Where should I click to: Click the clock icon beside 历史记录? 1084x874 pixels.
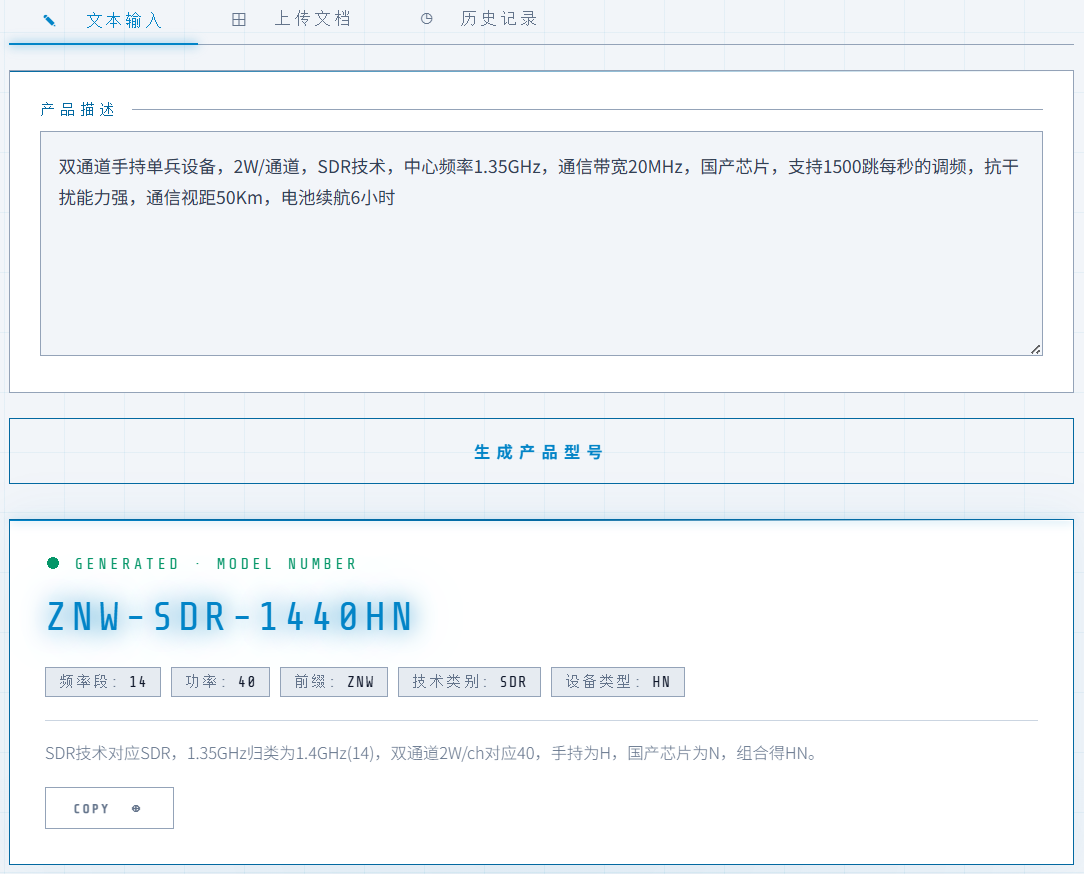[427, 19]
